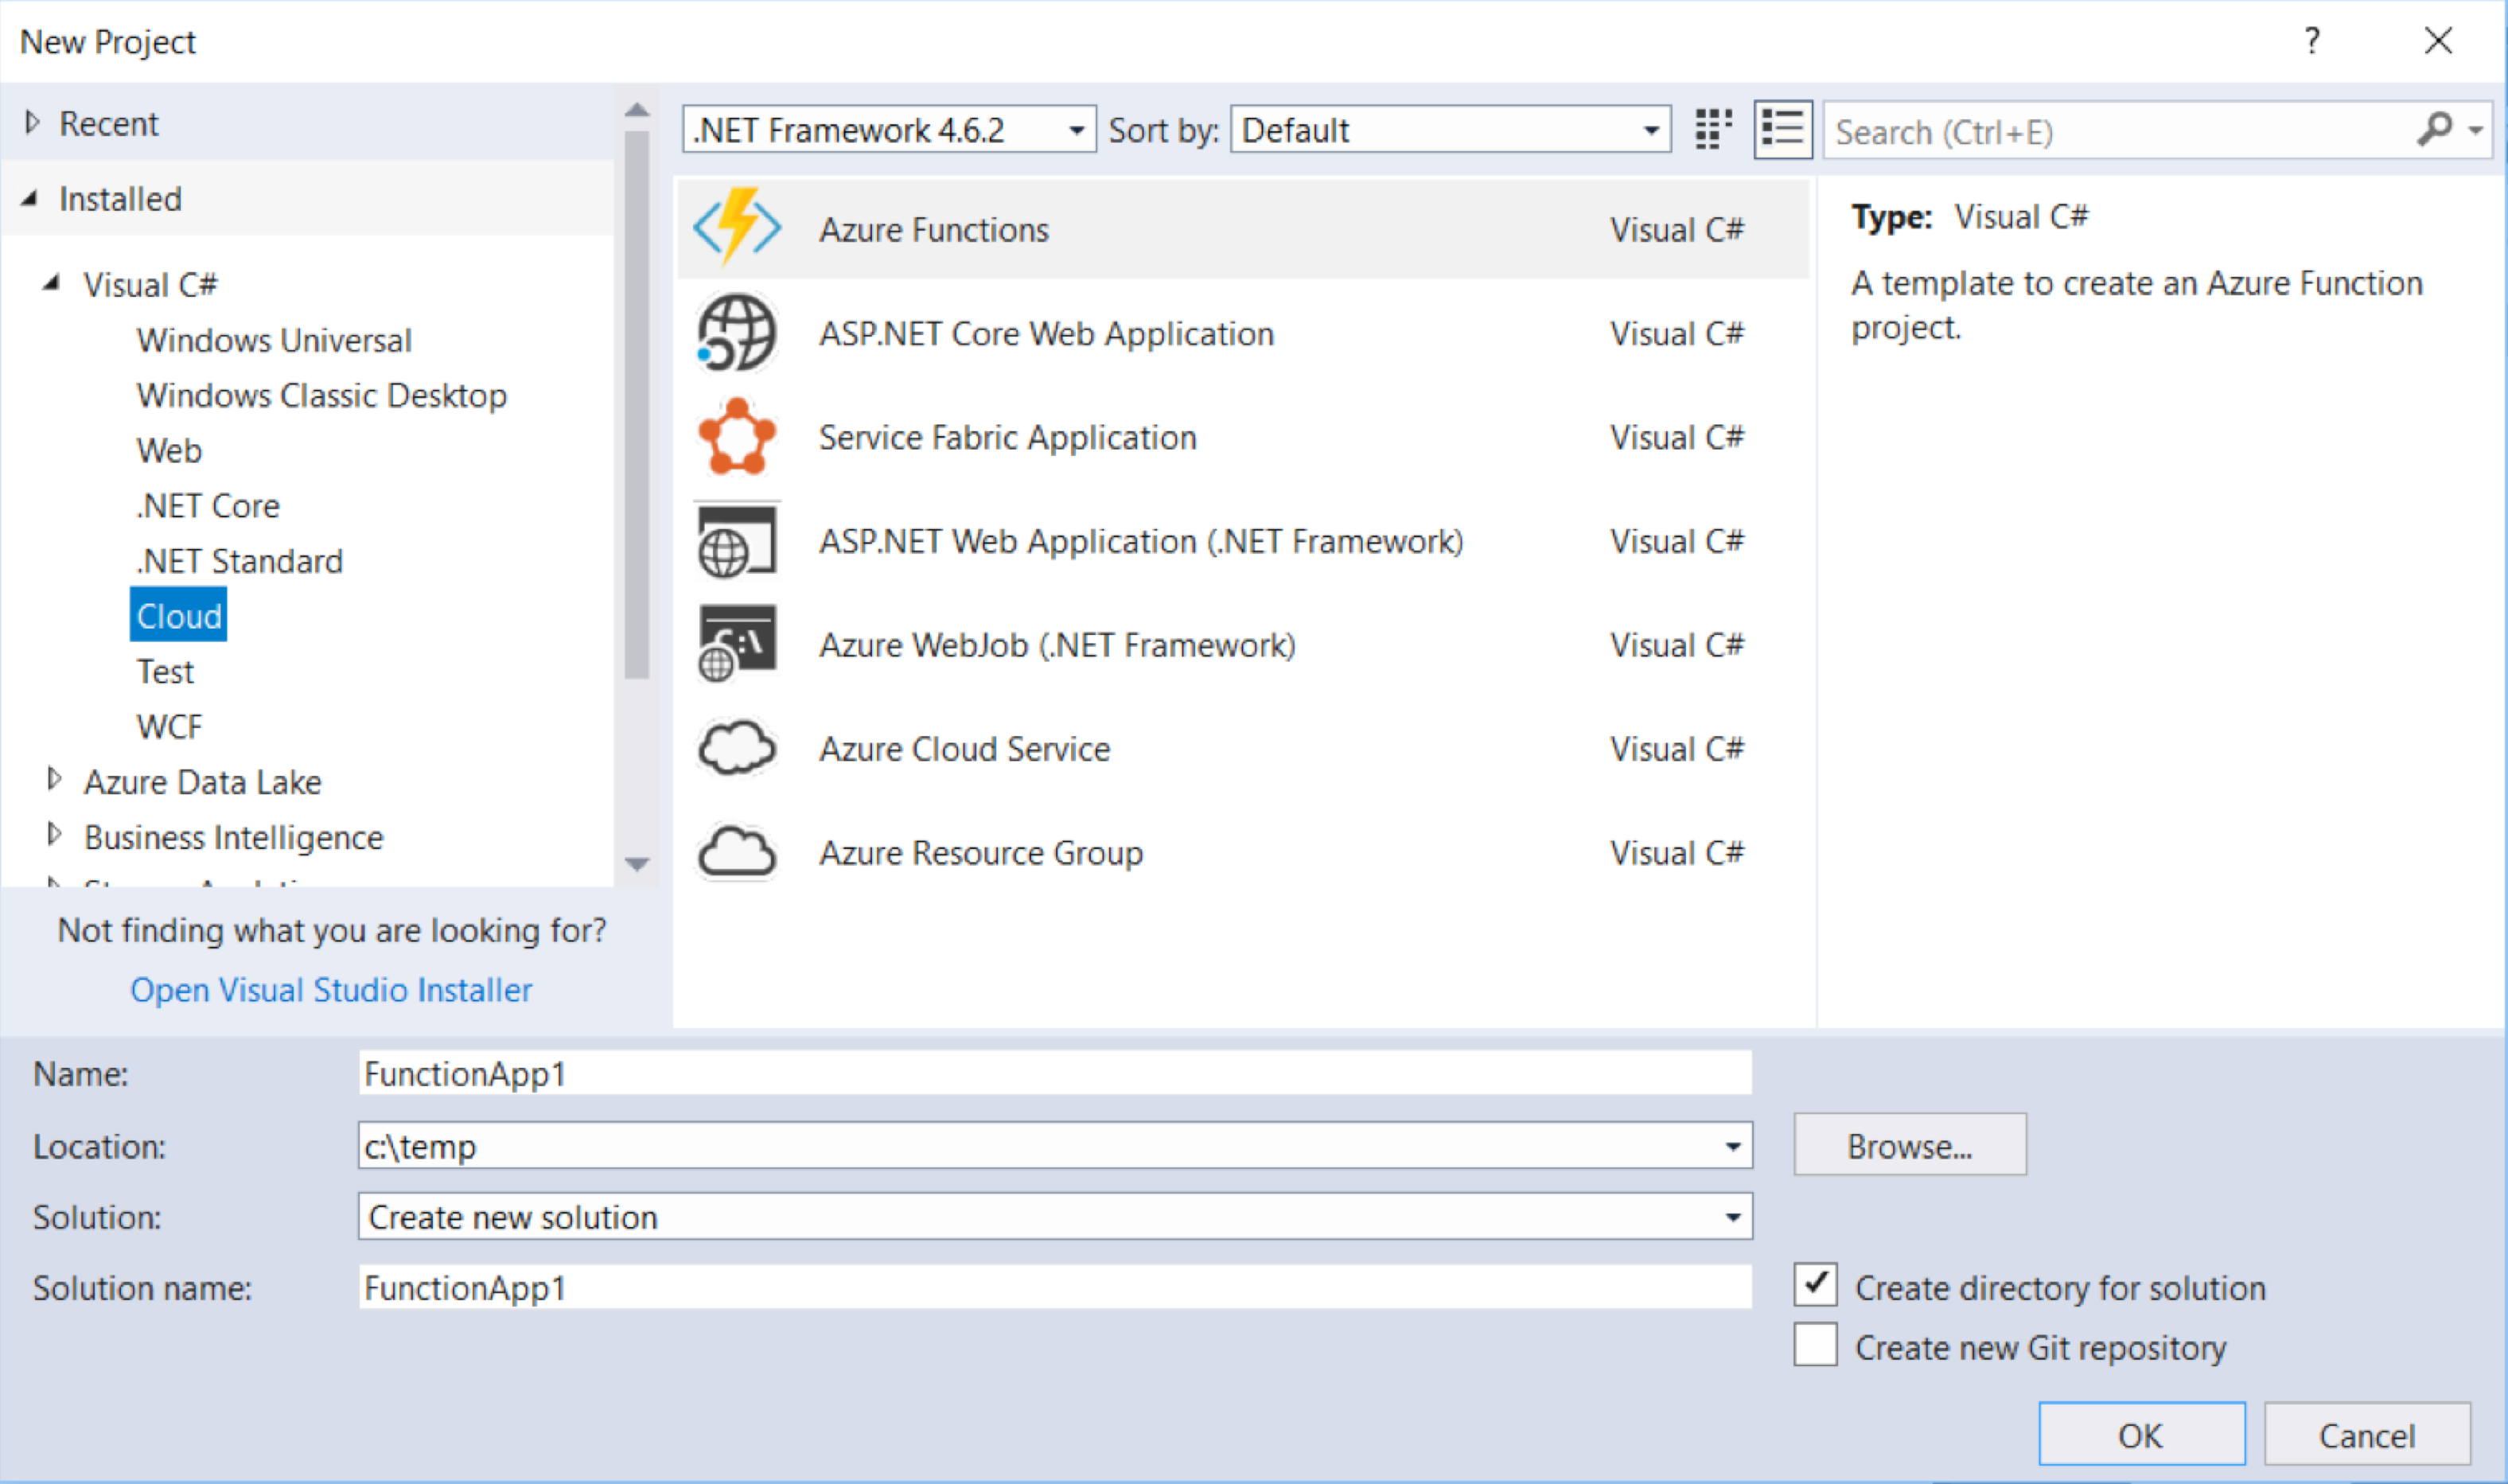
Task: Select the Azure Functions template name
Action: [934, 229]
